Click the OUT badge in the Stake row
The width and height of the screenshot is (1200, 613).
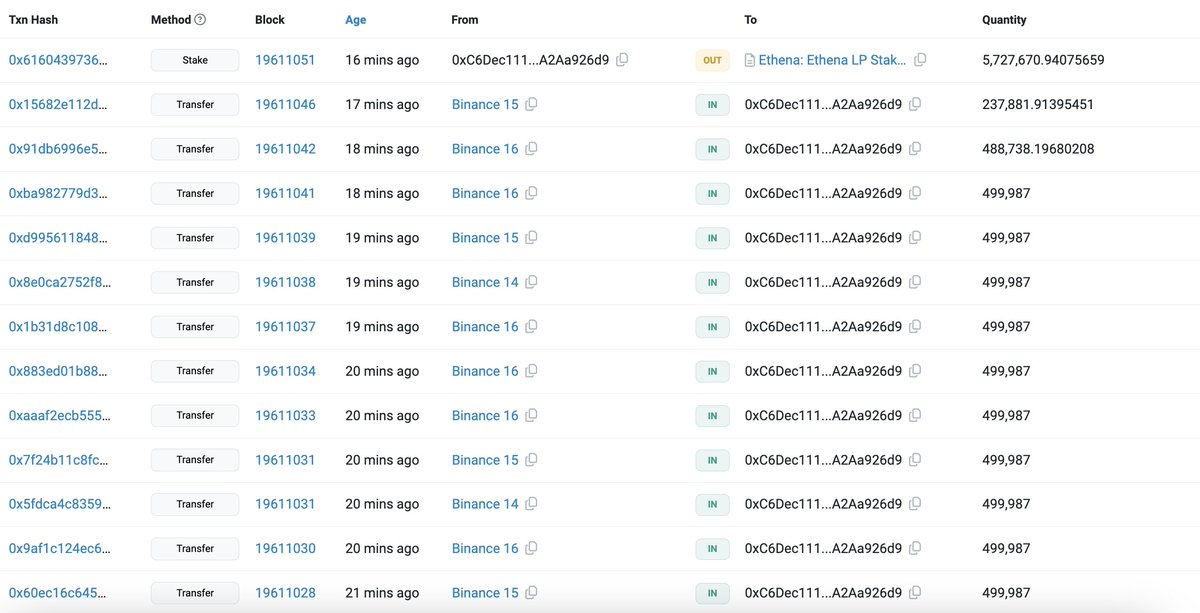coord(712,60)
